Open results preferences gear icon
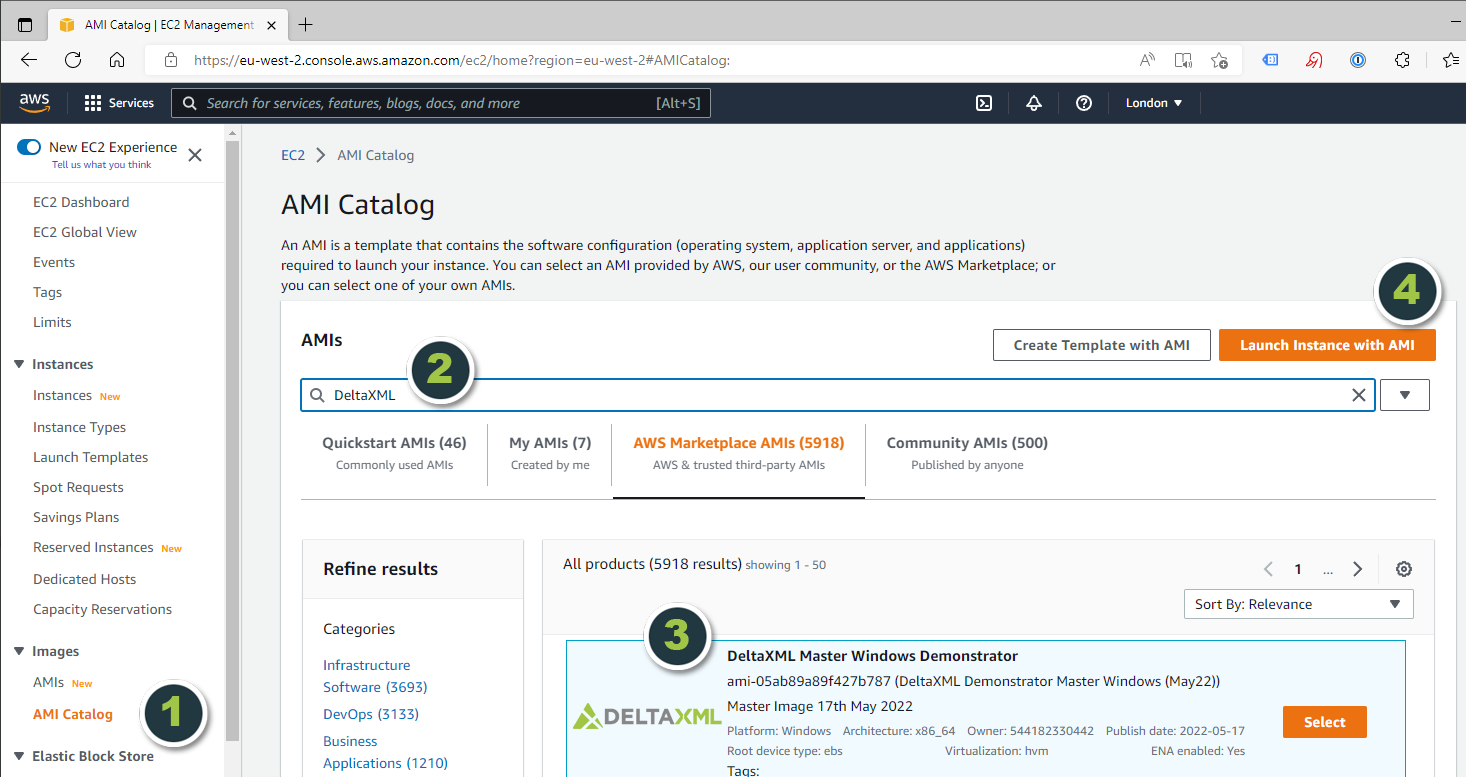Screen dimensions: 1466x777 1404,569
